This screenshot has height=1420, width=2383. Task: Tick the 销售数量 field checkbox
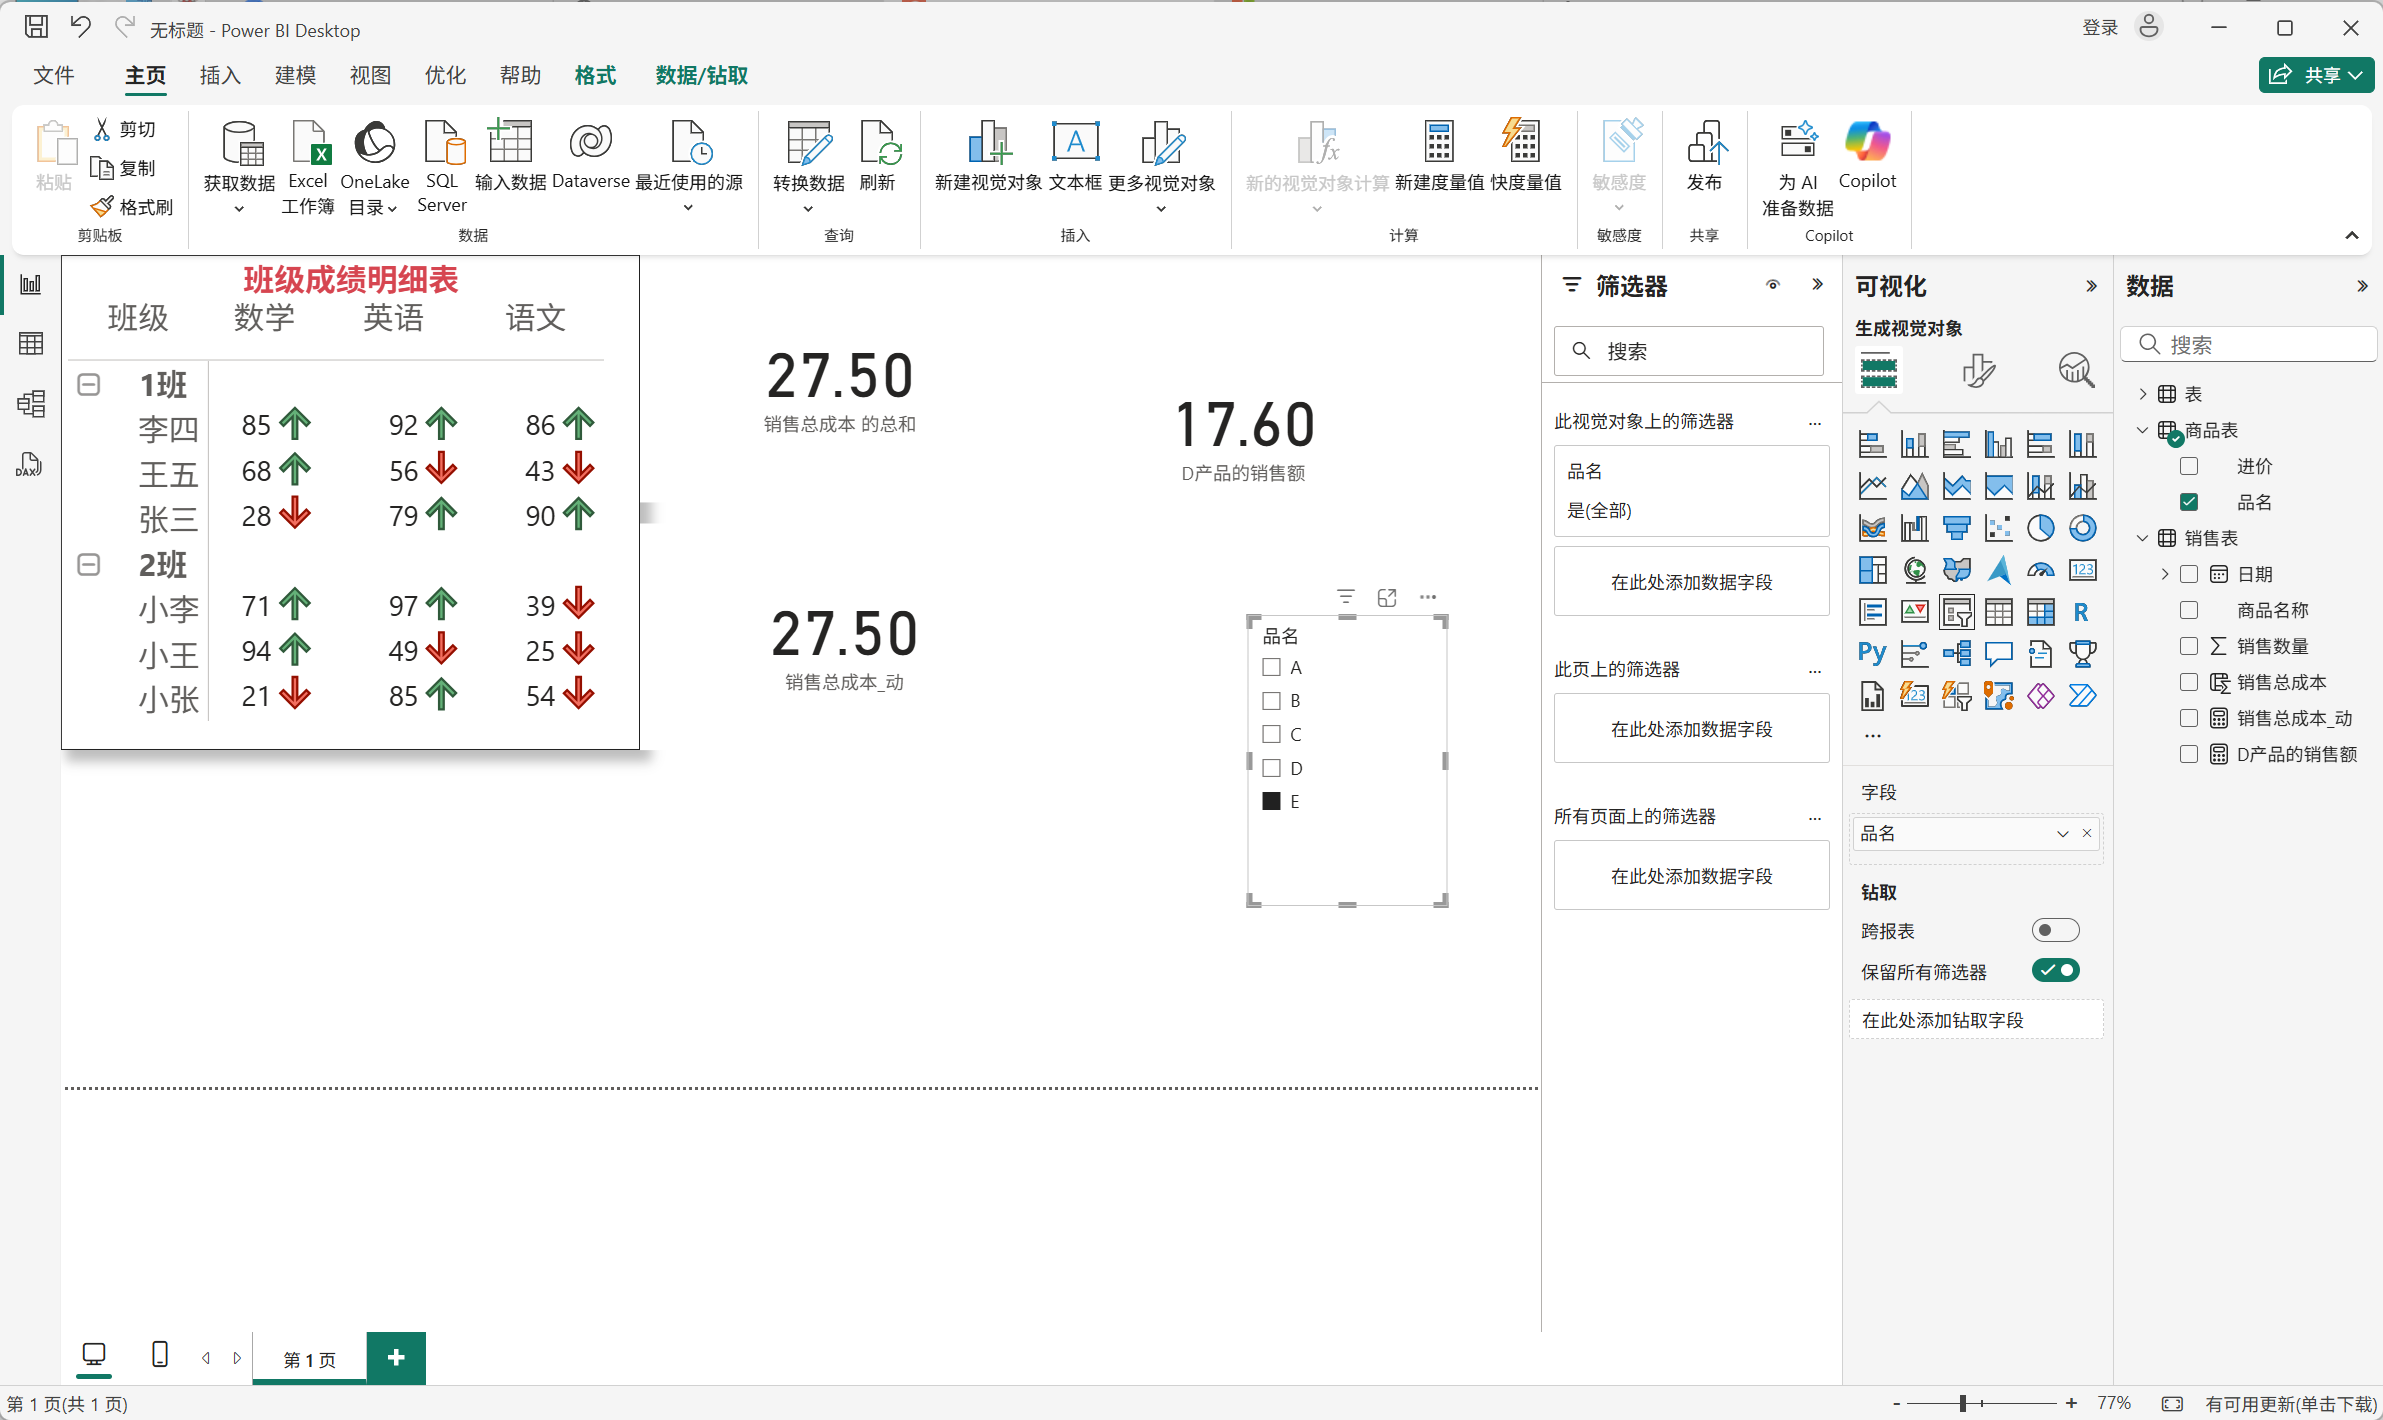[x=2189, y=646]
